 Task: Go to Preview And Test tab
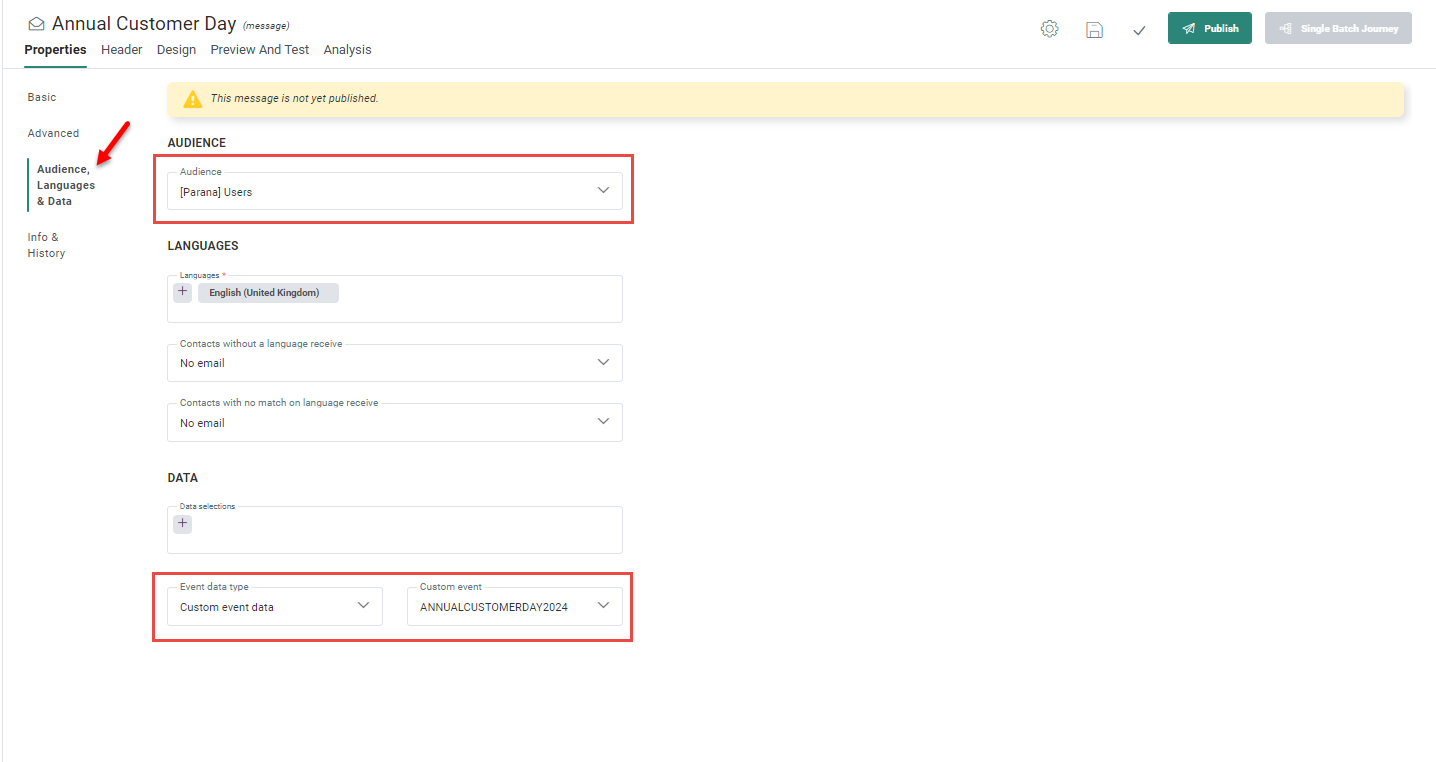click(259, 50)
